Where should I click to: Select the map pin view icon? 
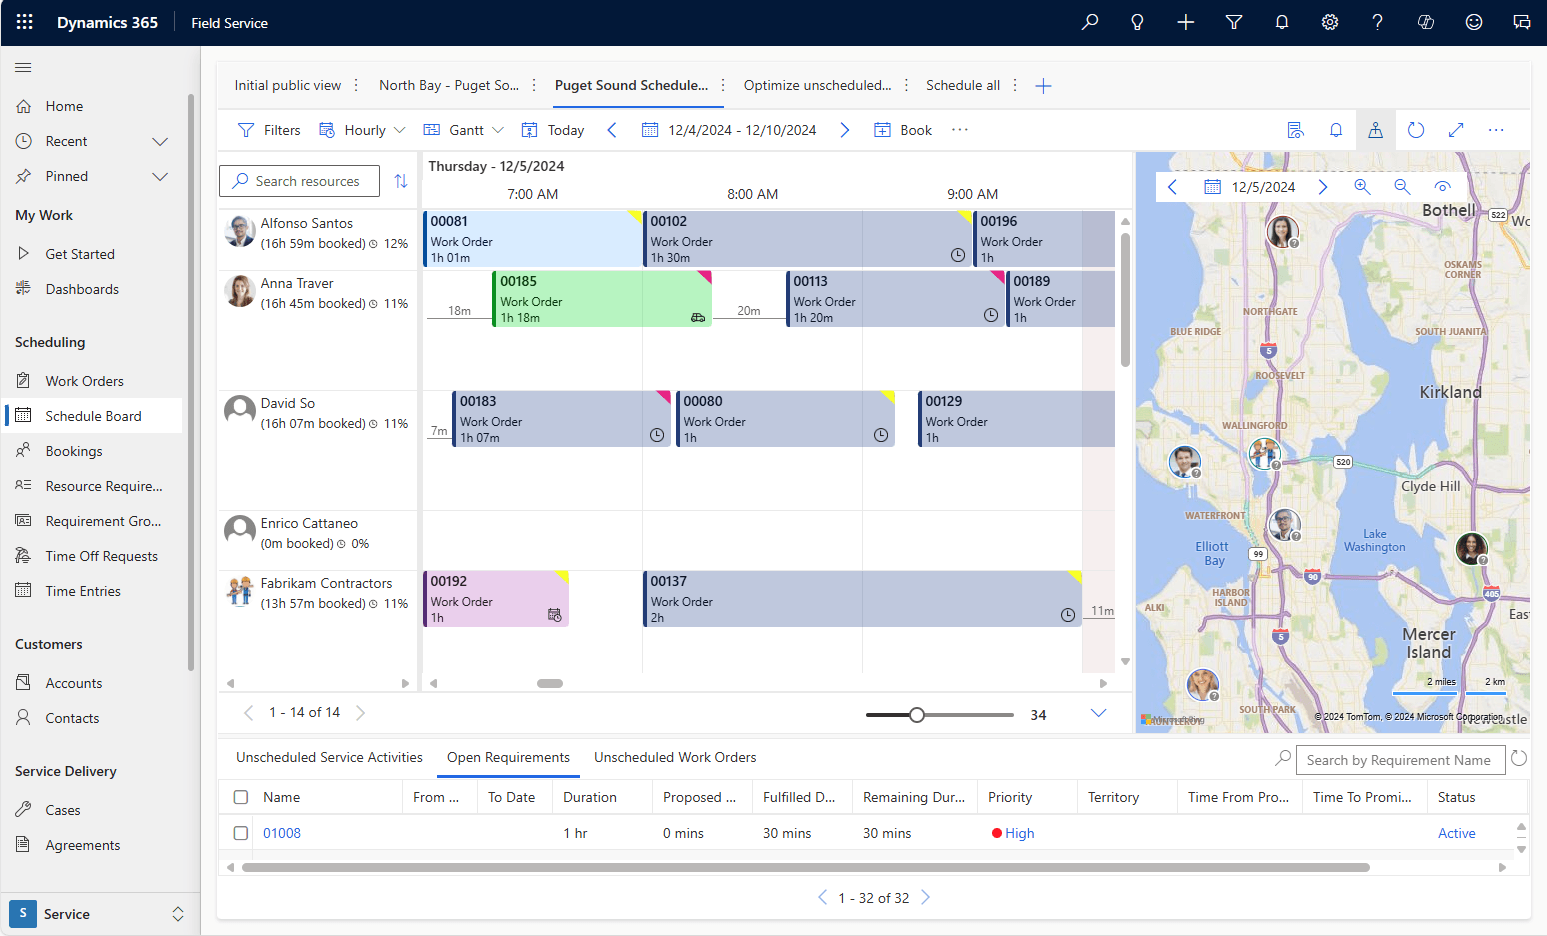1375,129
